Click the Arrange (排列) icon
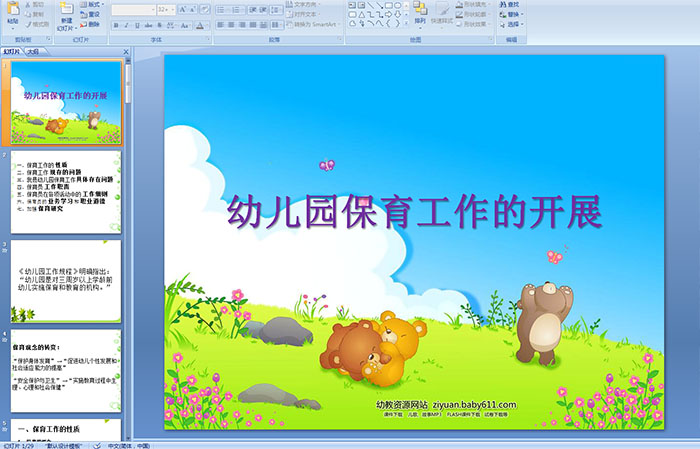The image size is (700, 449). pos(420,8)
